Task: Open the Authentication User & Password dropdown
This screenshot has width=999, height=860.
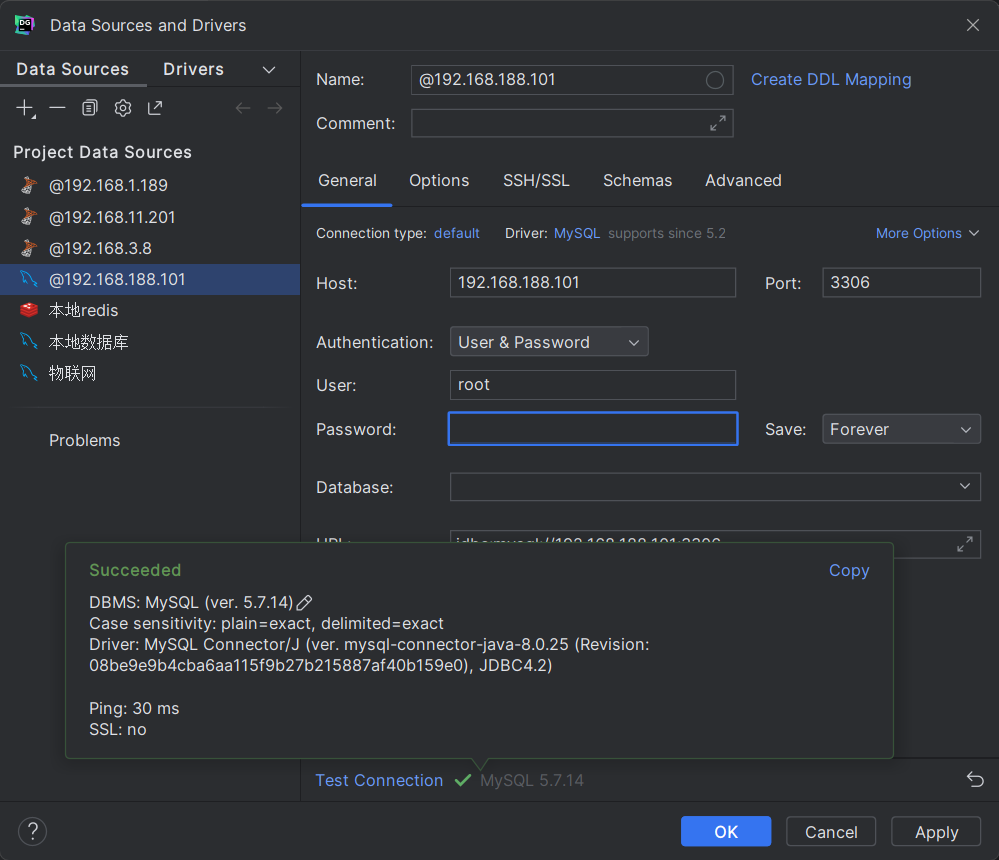Action: [x=548, y=342]
